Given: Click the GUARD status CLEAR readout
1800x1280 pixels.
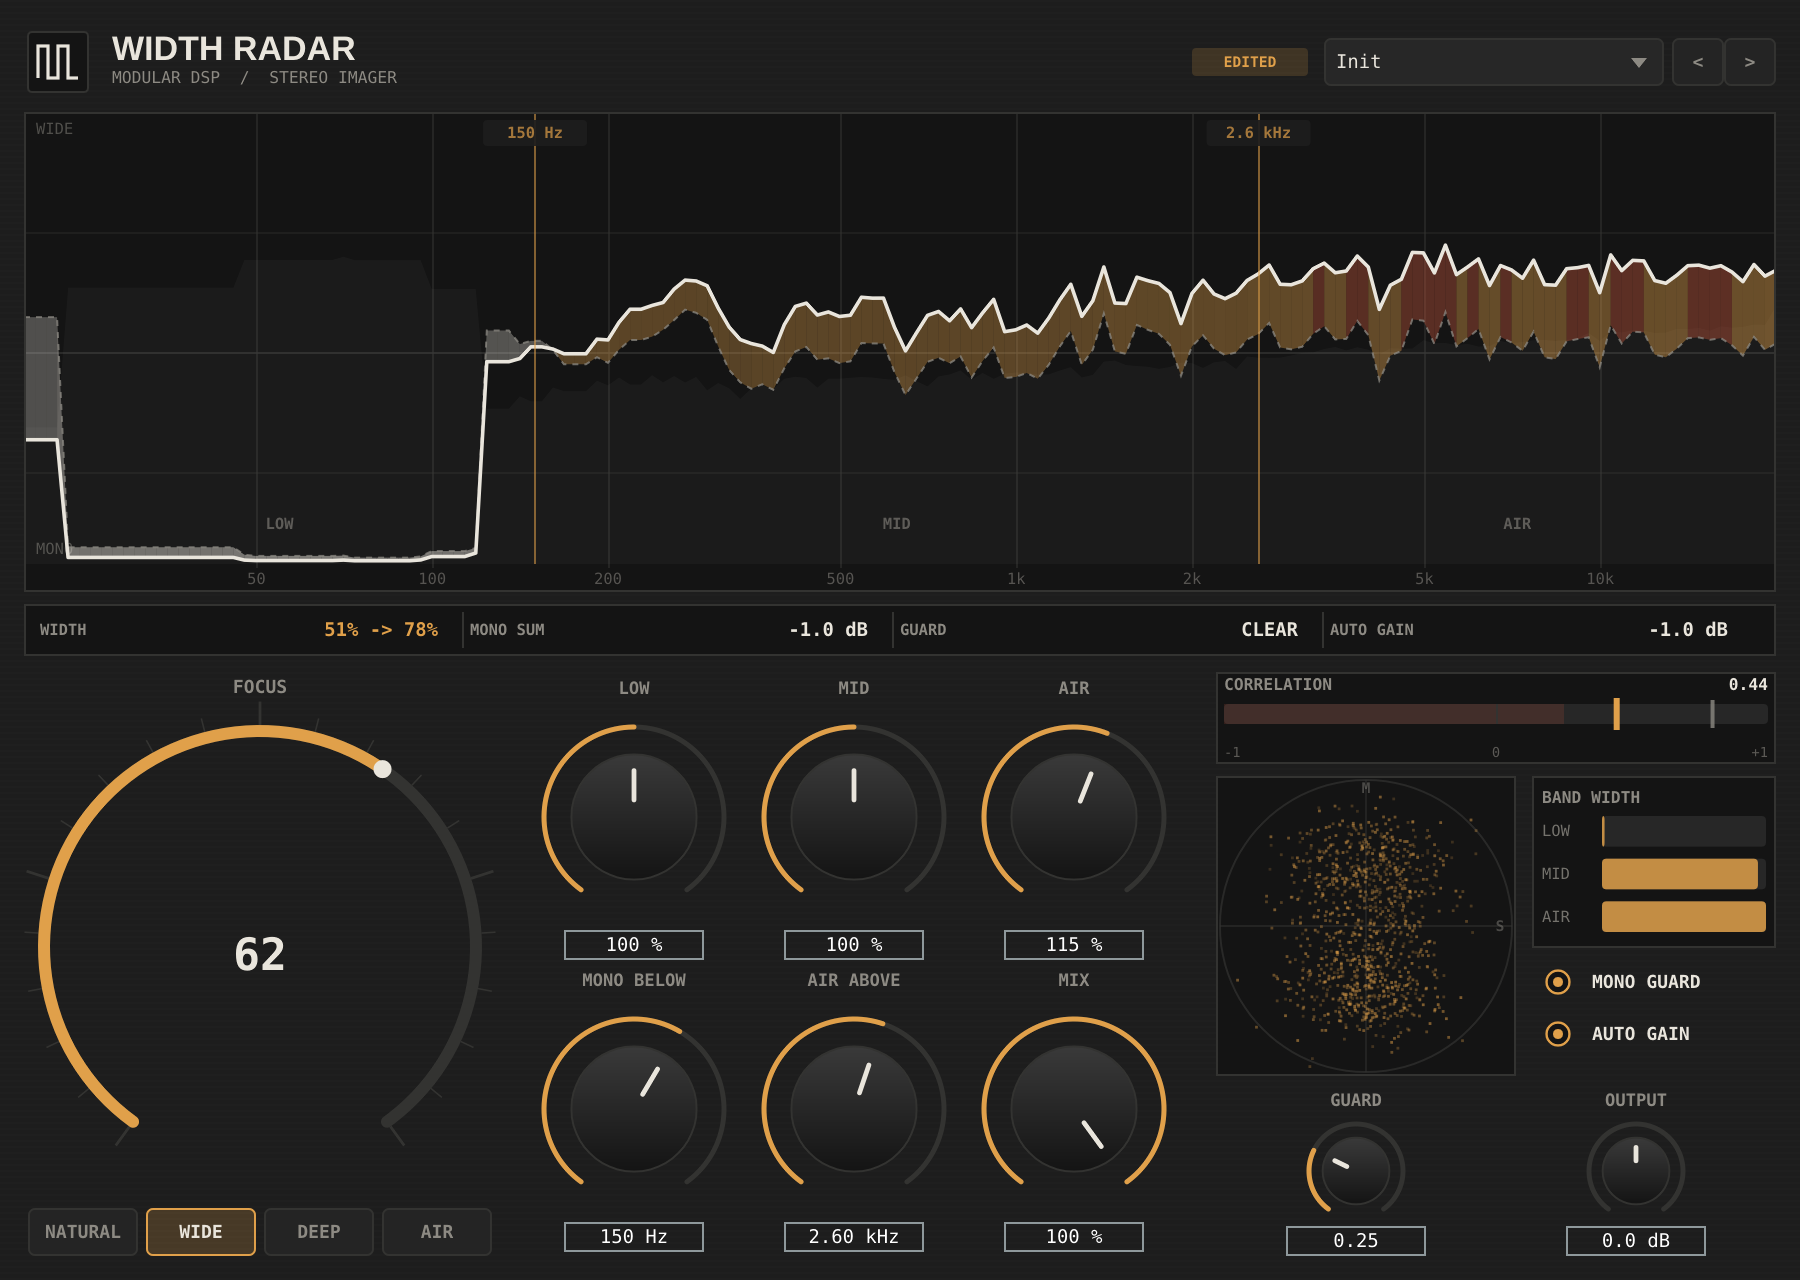Looking at the screenshot, I should (1270, 630).
